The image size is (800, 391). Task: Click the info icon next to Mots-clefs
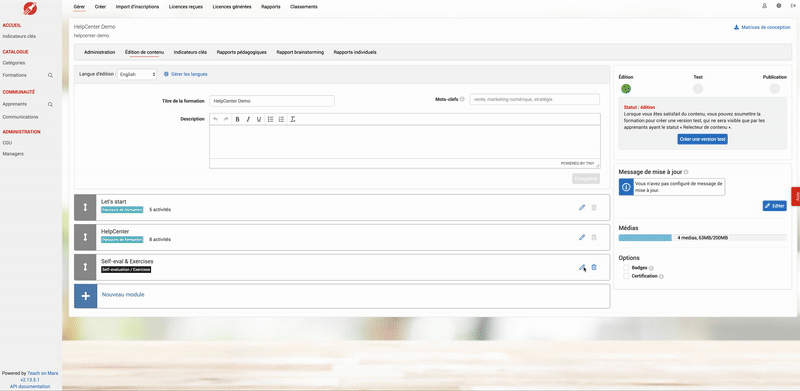pos(462,99)
